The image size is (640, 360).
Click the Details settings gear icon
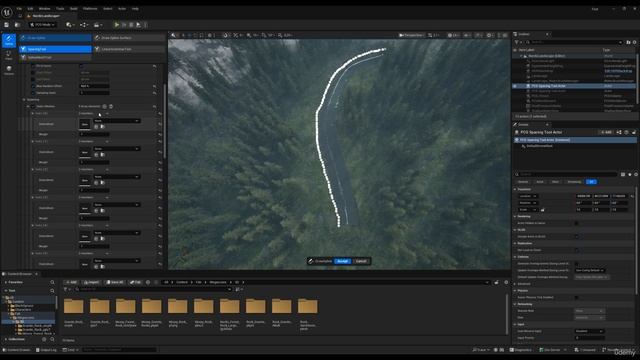(x=636, y=174)
